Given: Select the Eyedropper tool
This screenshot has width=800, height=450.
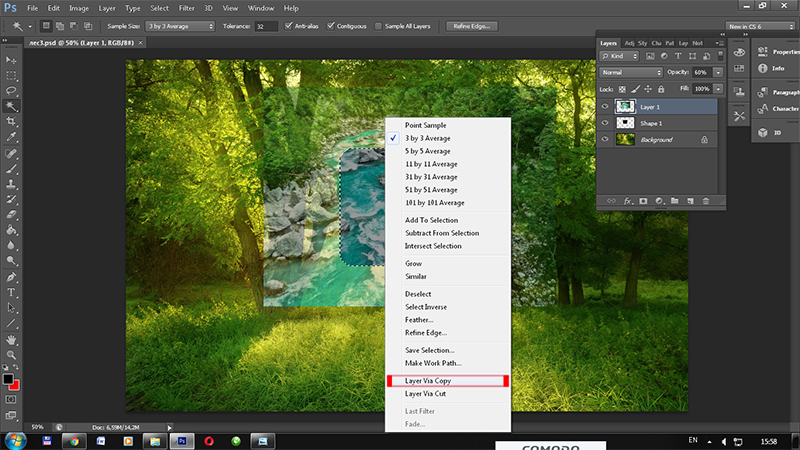Looking at the screenshot, I should tap(11, 137).
